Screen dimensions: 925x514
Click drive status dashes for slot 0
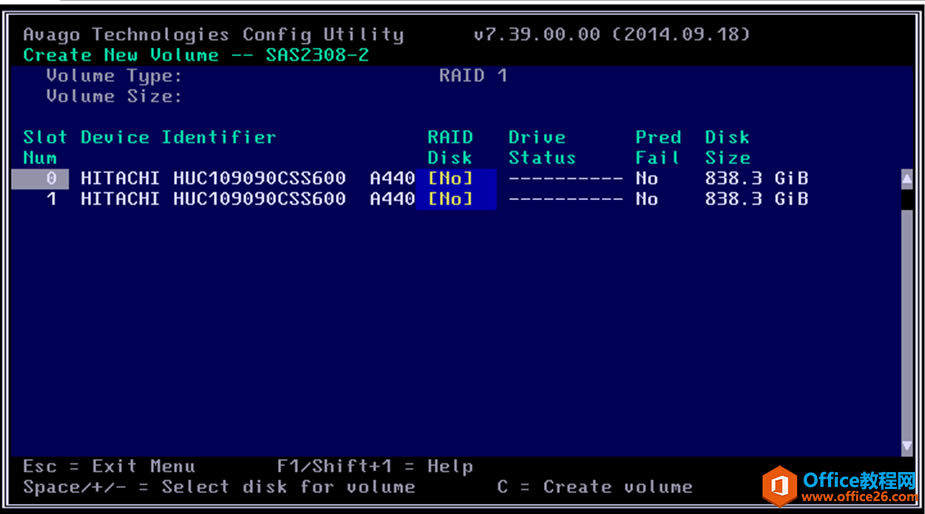566,178
